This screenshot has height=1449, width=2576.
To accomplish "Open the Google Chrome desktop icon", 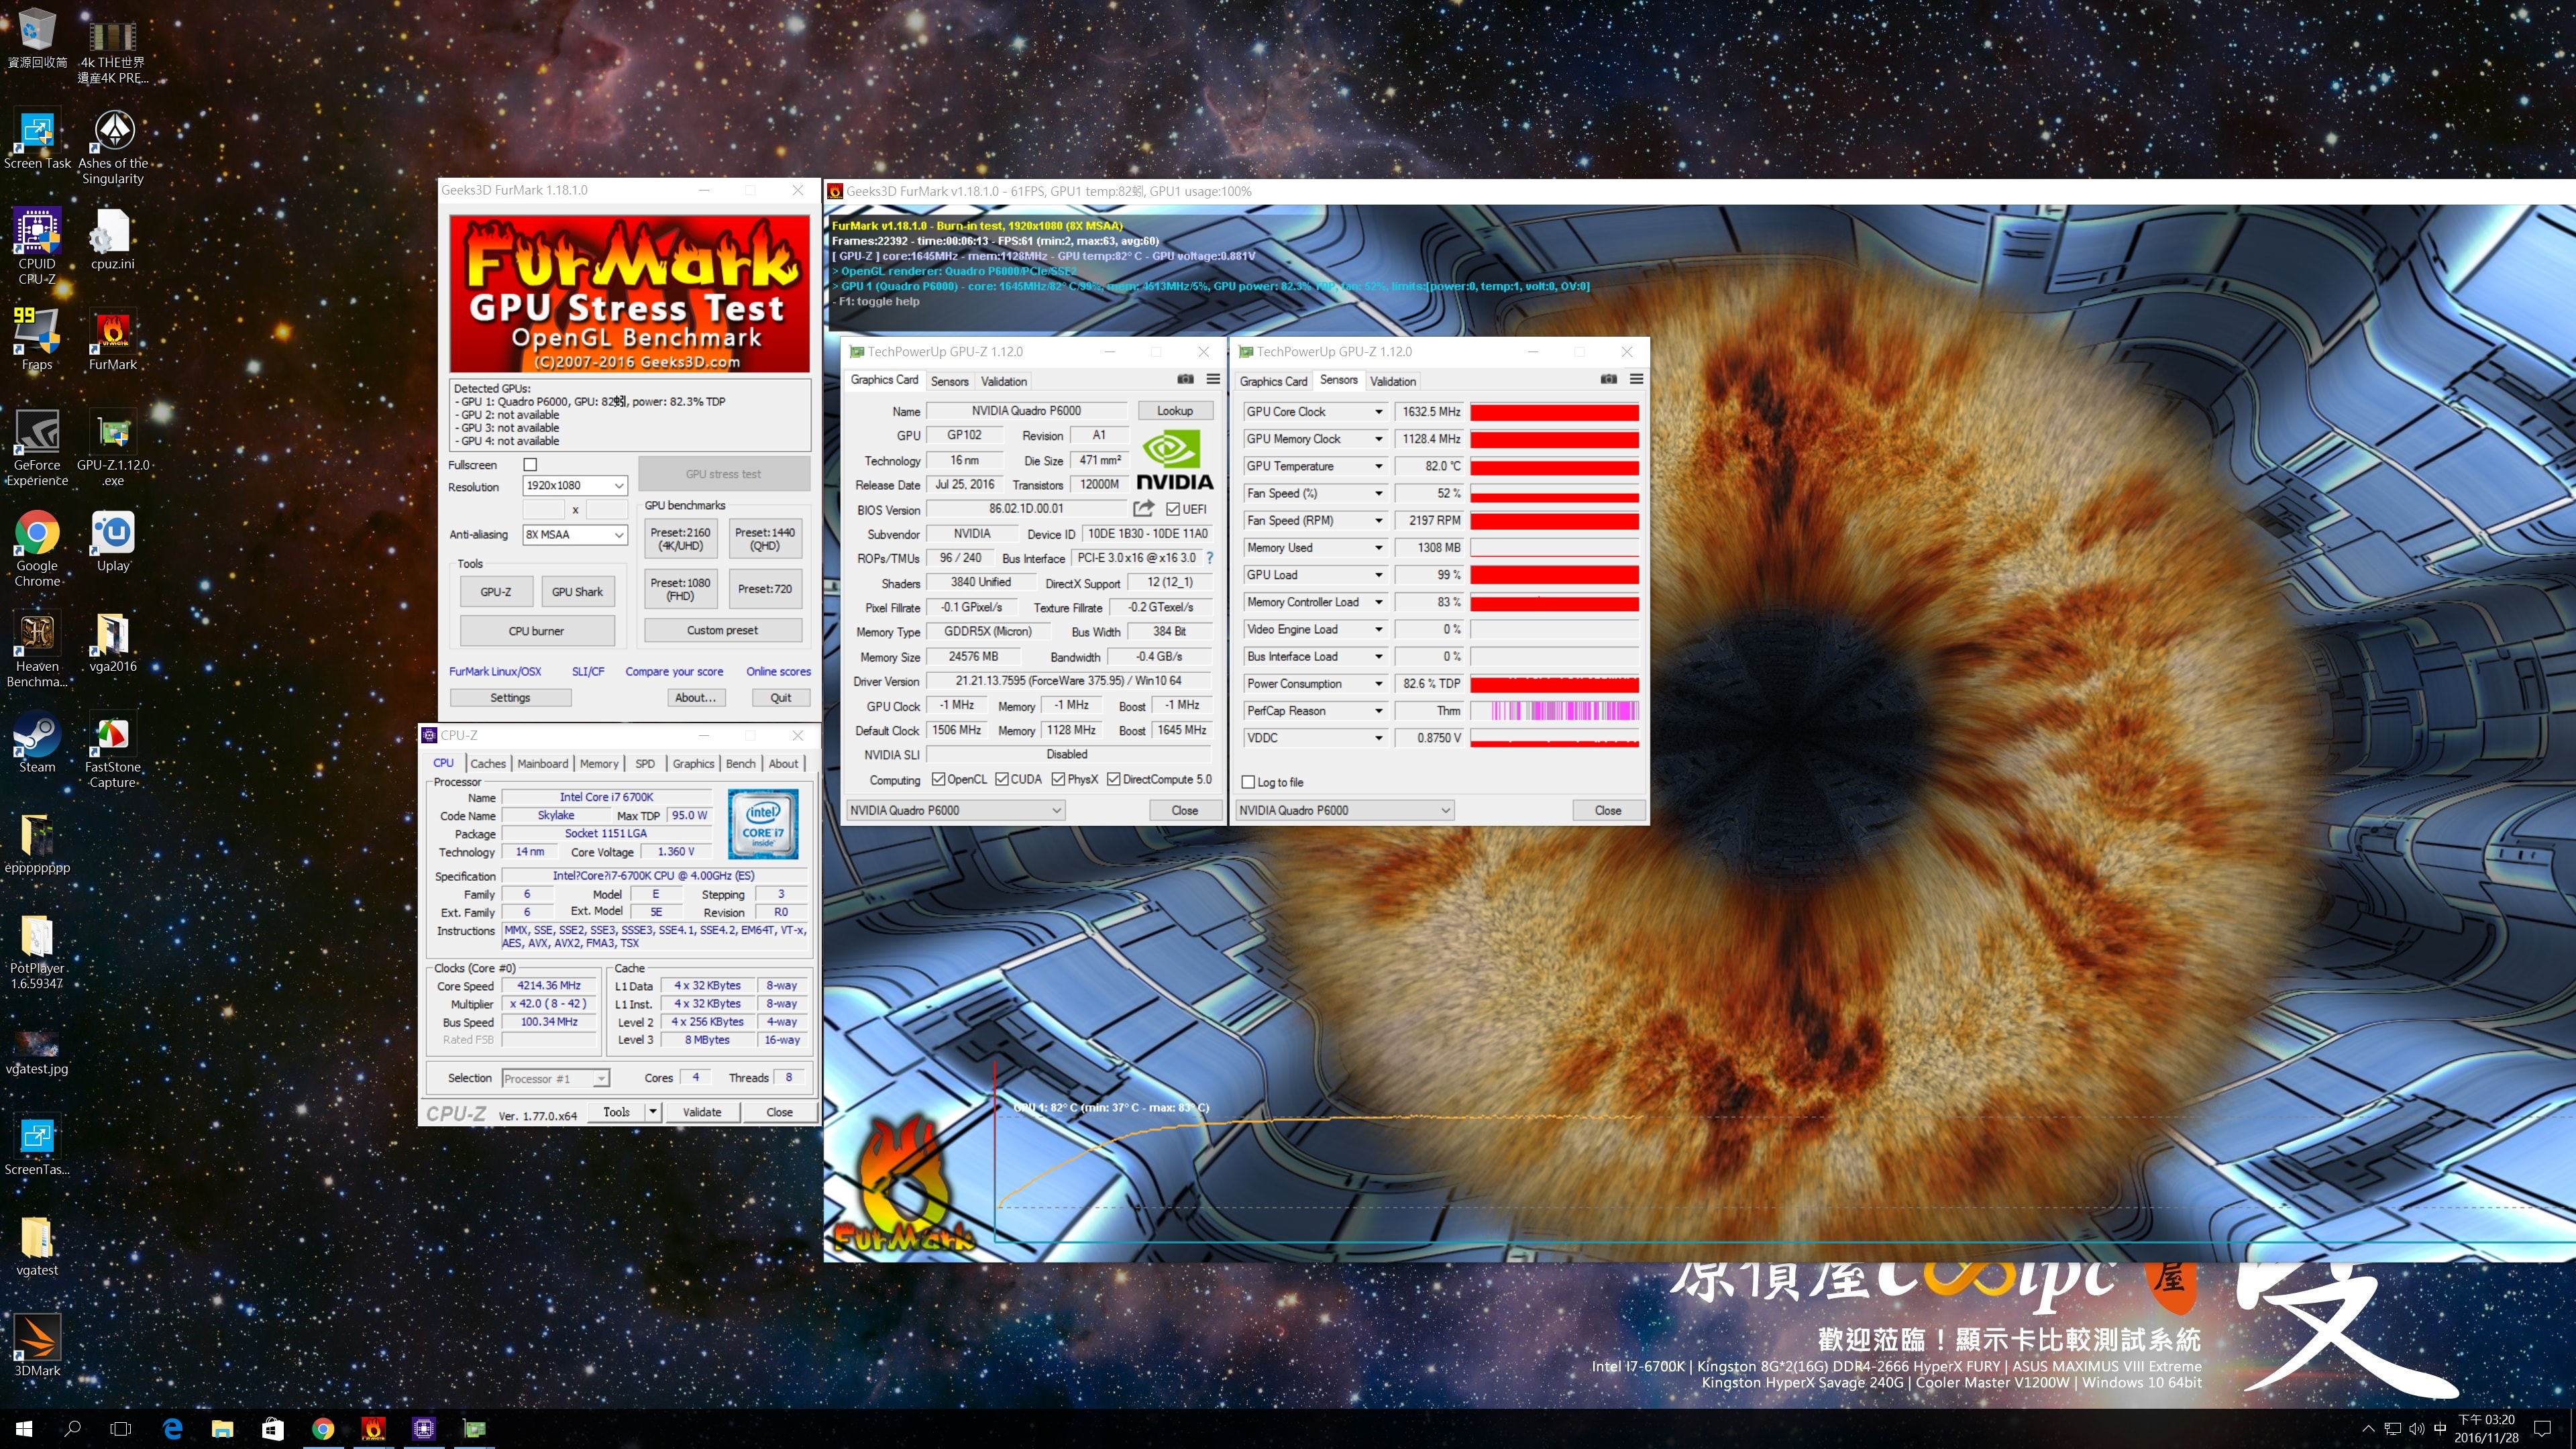I will pos(37,548).
